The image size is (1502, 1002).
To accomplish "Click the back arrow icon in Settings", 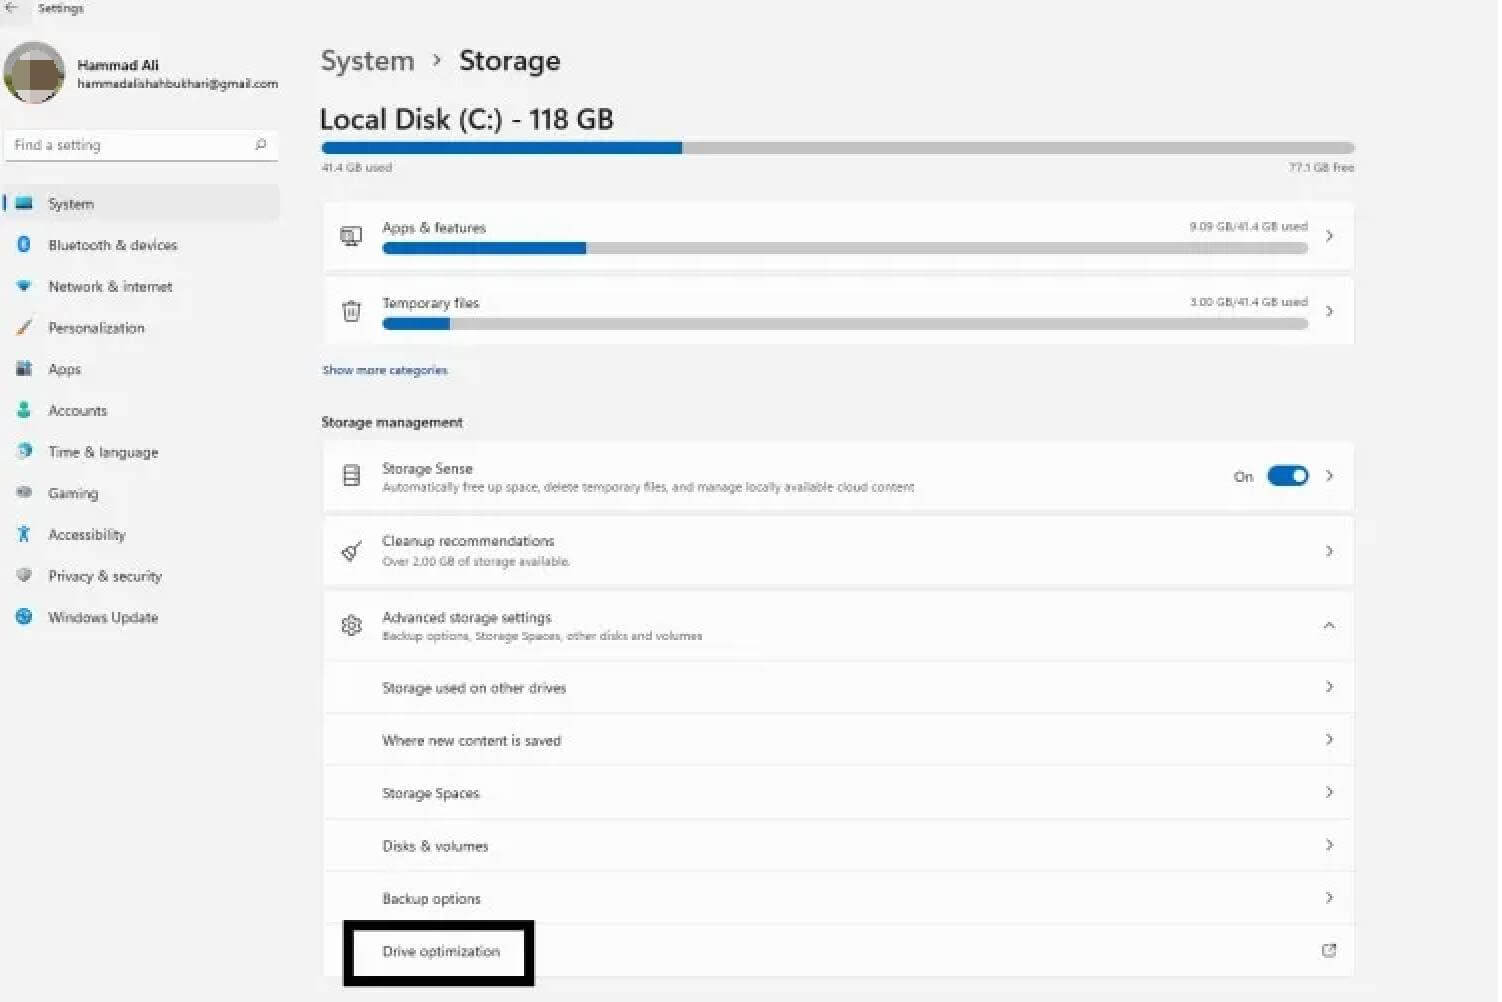I will (12, 8).
